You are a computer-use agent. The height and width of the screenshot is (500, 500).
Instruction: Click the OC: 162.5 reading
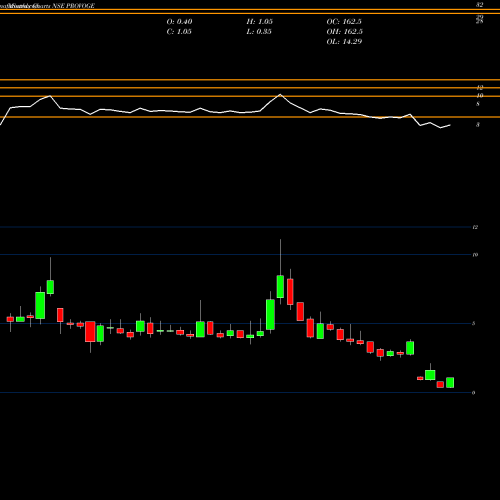(x=344, y=21)
